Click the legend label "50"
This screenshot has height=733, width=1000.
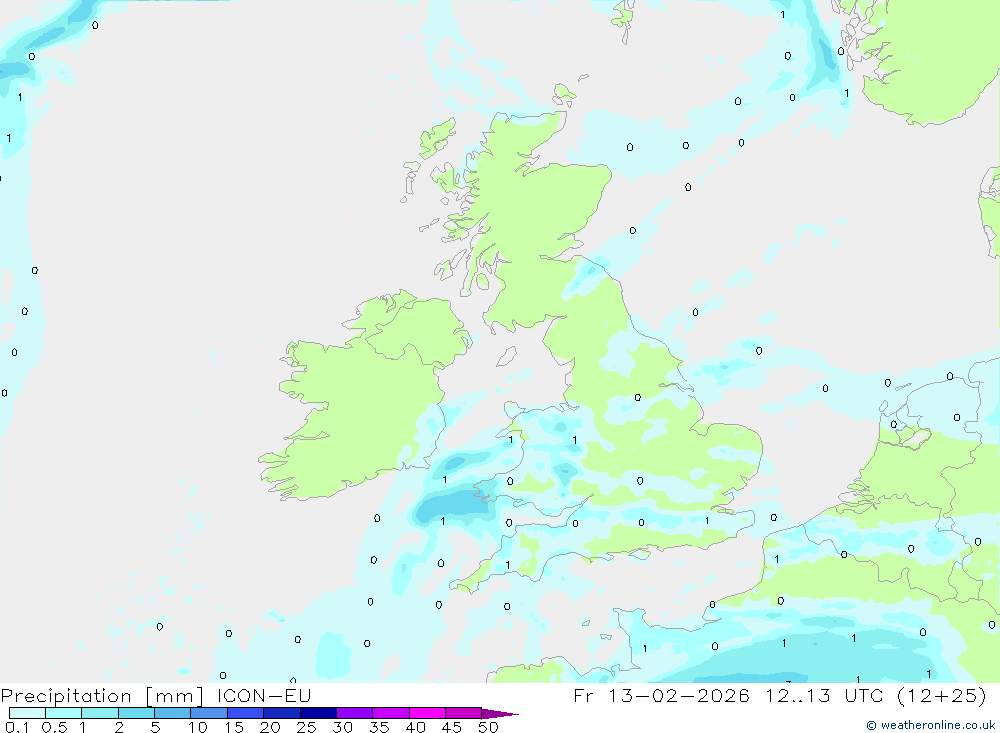pos(489,727)
